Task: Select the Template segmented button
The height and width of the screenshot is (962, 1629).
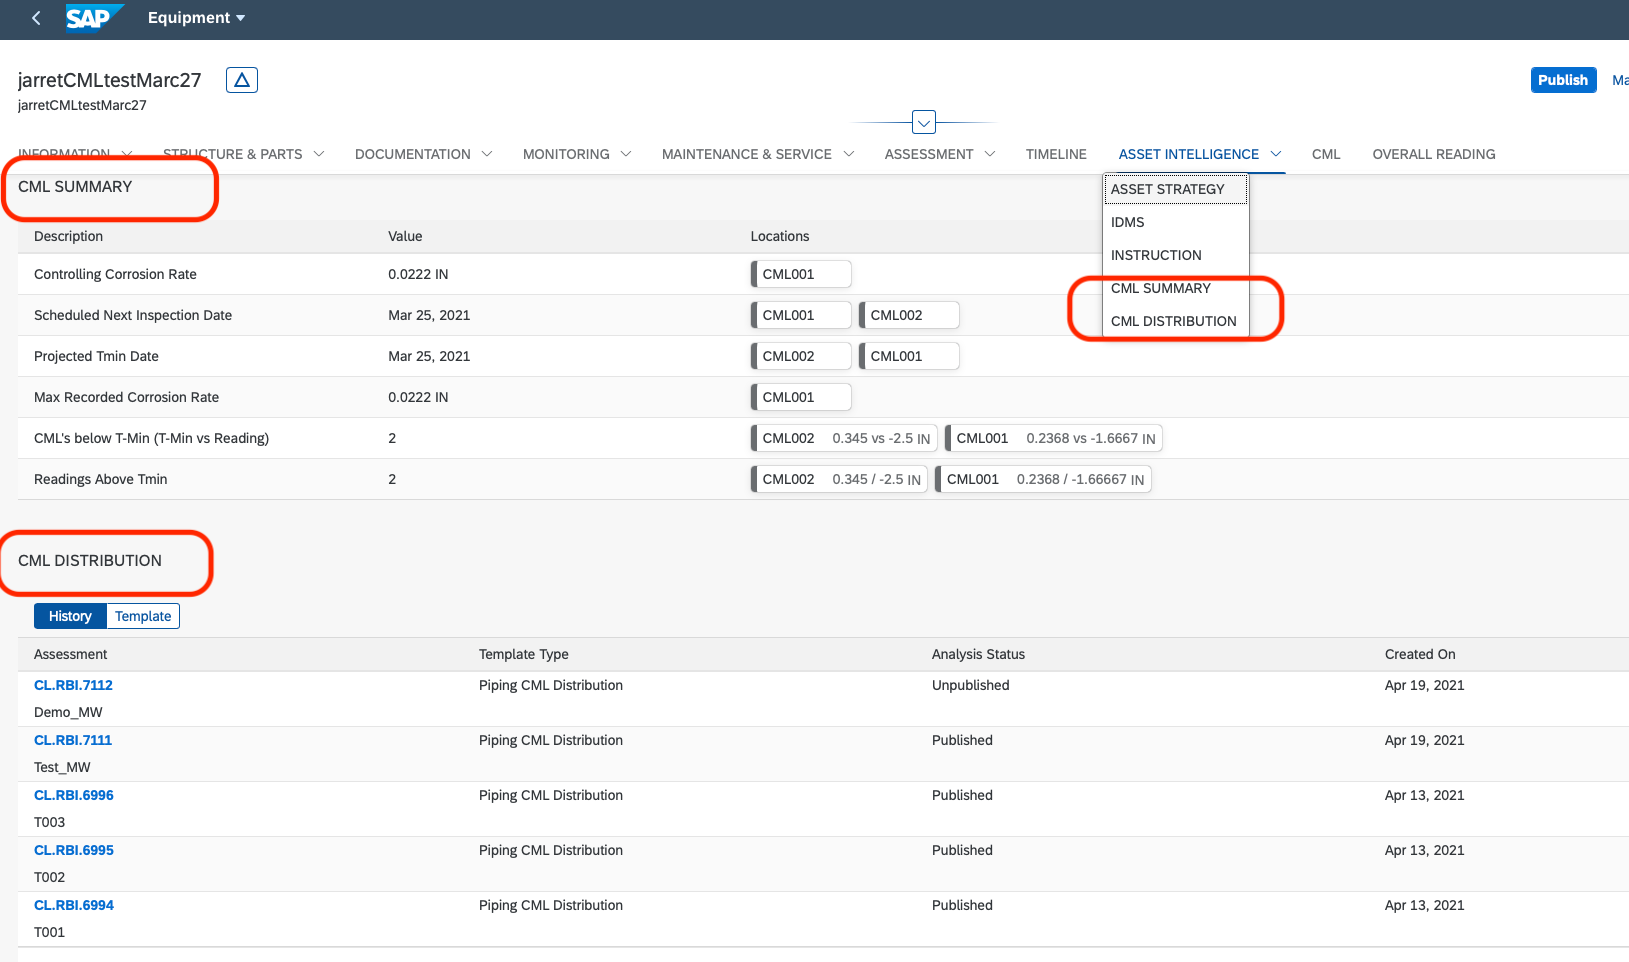Action: click(143, 616)
